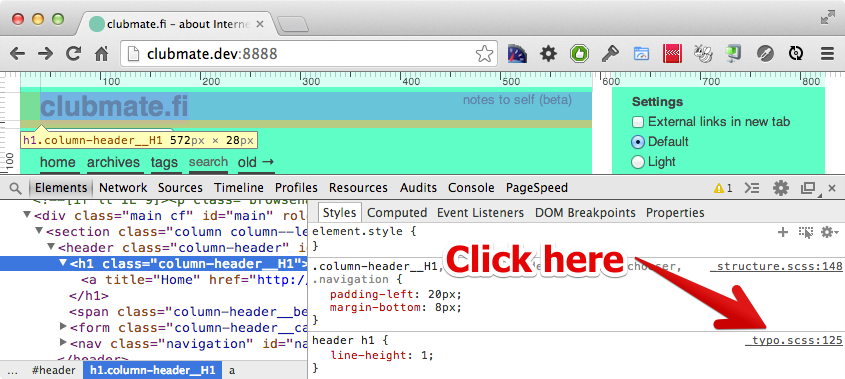Close the DevTools panel
The height and width of the screenshot is (379, 845).
click(832, 188)
